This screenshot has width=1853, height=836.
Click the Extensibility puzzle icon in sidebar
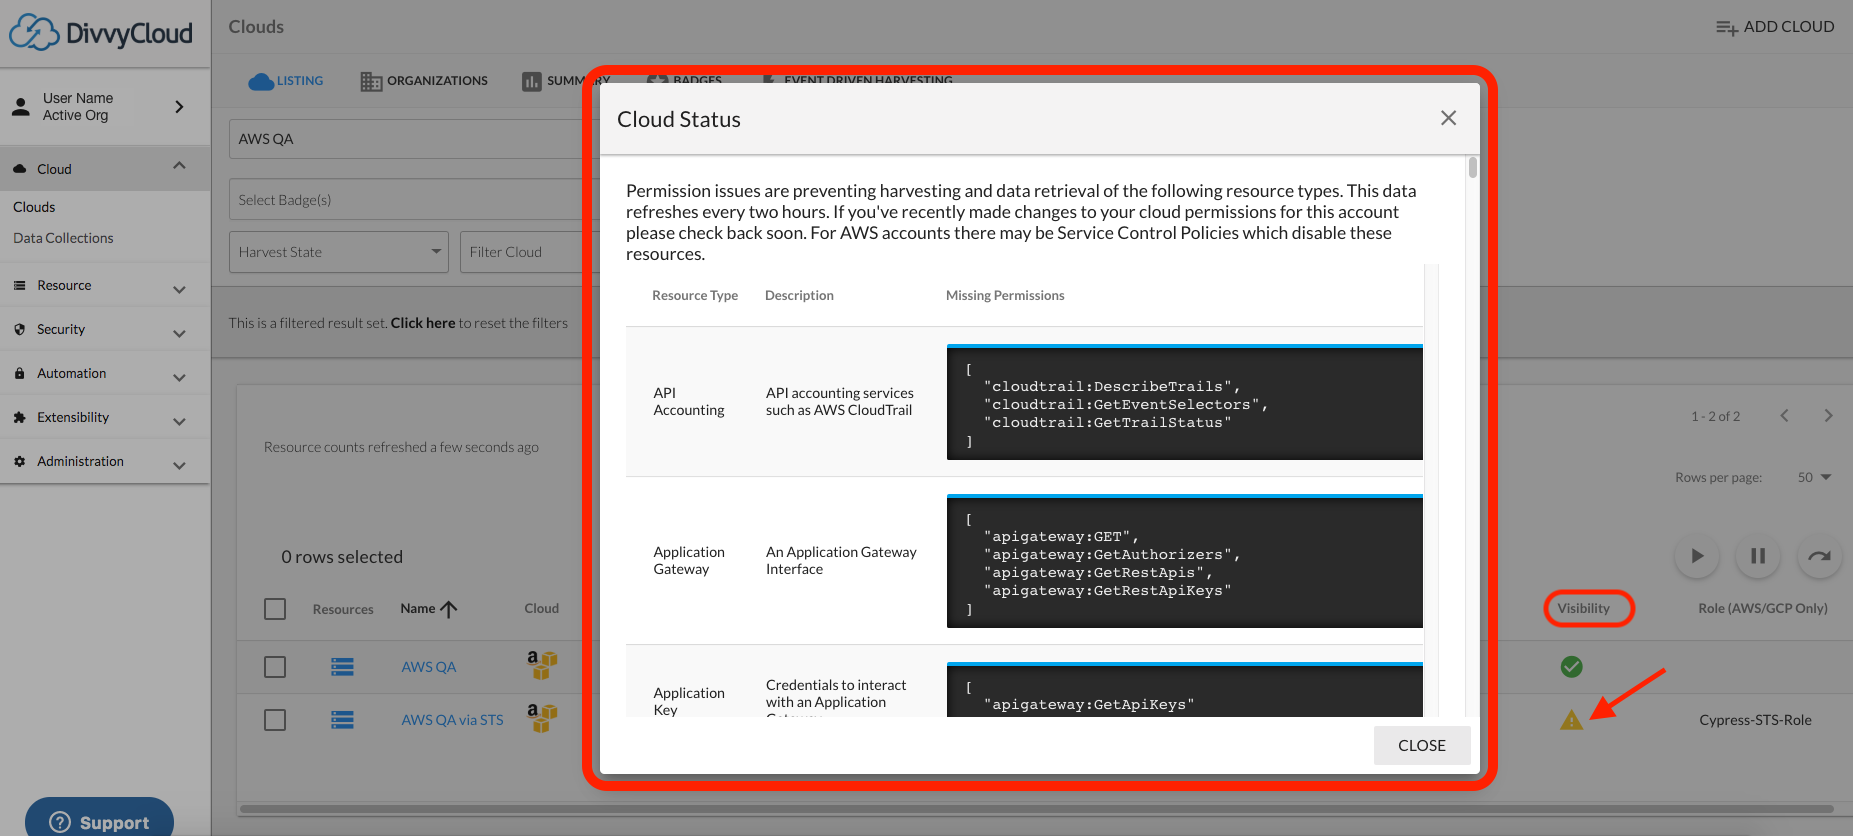click(x=19, y=417)
